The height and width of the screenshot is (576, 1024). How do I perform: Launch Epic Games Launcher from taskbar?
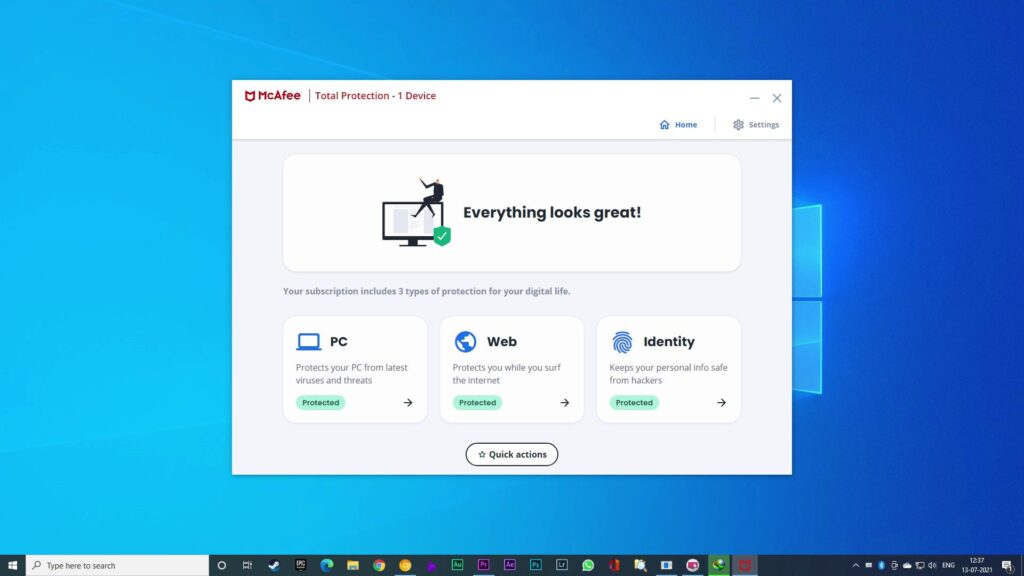tap(300, 566)
